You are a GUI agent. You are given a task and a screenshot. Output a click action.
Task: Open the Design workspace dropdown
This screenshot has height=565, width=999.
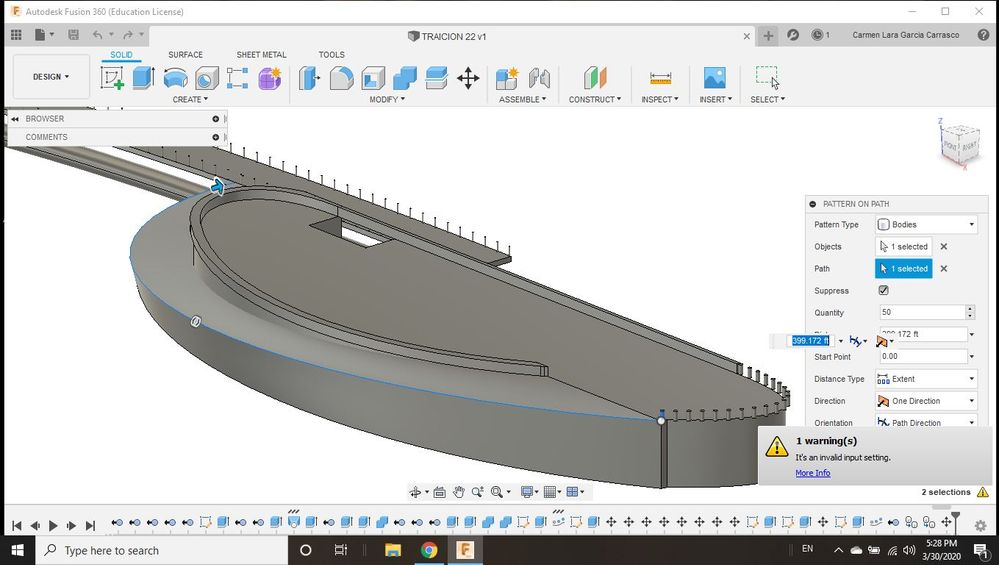51,77
